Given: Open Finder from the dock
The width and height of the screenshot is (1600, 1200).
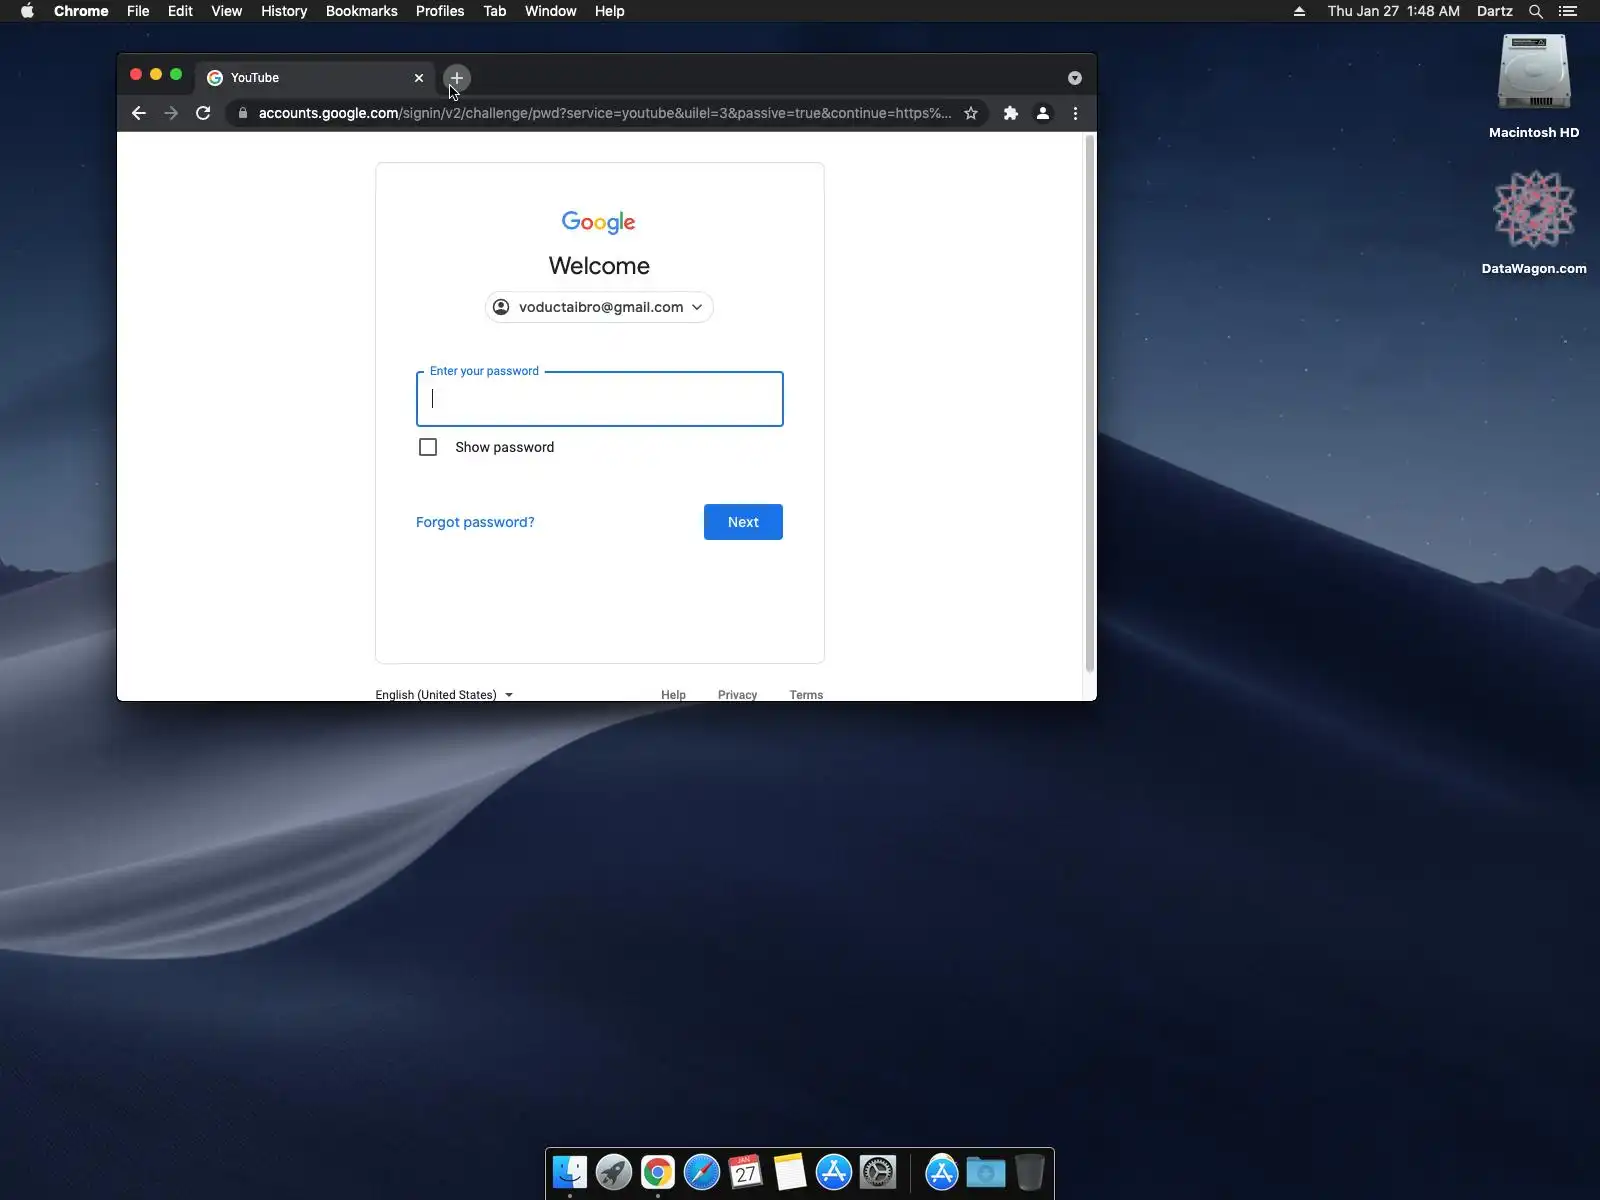Looking at the screenshot, I should pos(570,1172).
